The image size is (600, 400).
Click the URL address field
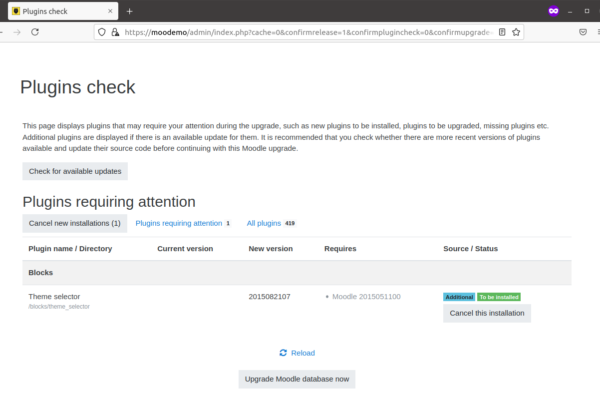(308, 32)
